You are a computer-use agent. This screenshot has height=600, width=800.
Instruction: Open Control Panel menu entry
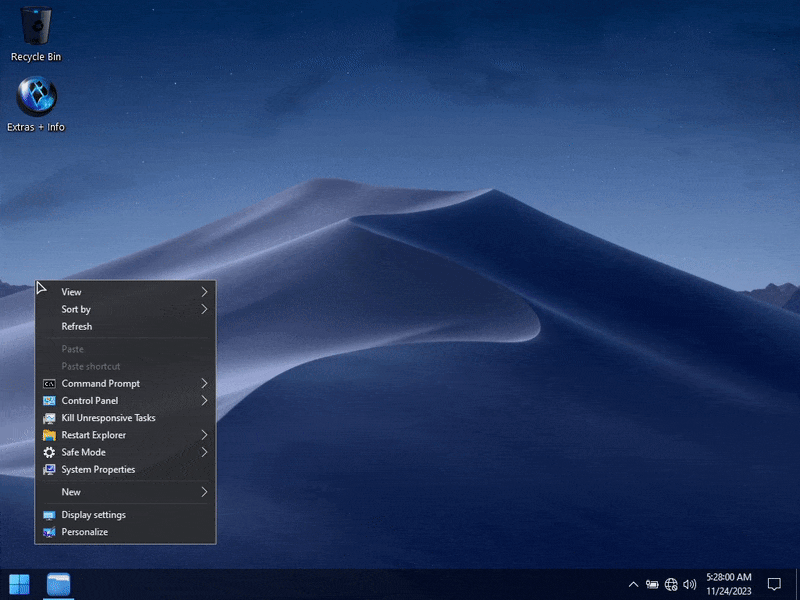(x=126, y=401)
